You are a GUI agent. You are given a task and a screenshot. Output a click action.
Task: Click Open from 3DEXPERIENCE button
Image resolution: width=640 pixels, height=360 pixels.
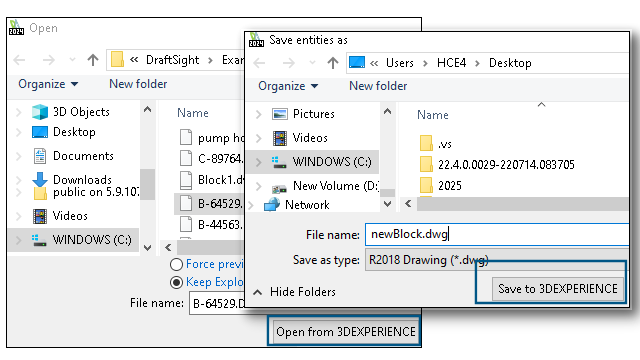(345, 332)
